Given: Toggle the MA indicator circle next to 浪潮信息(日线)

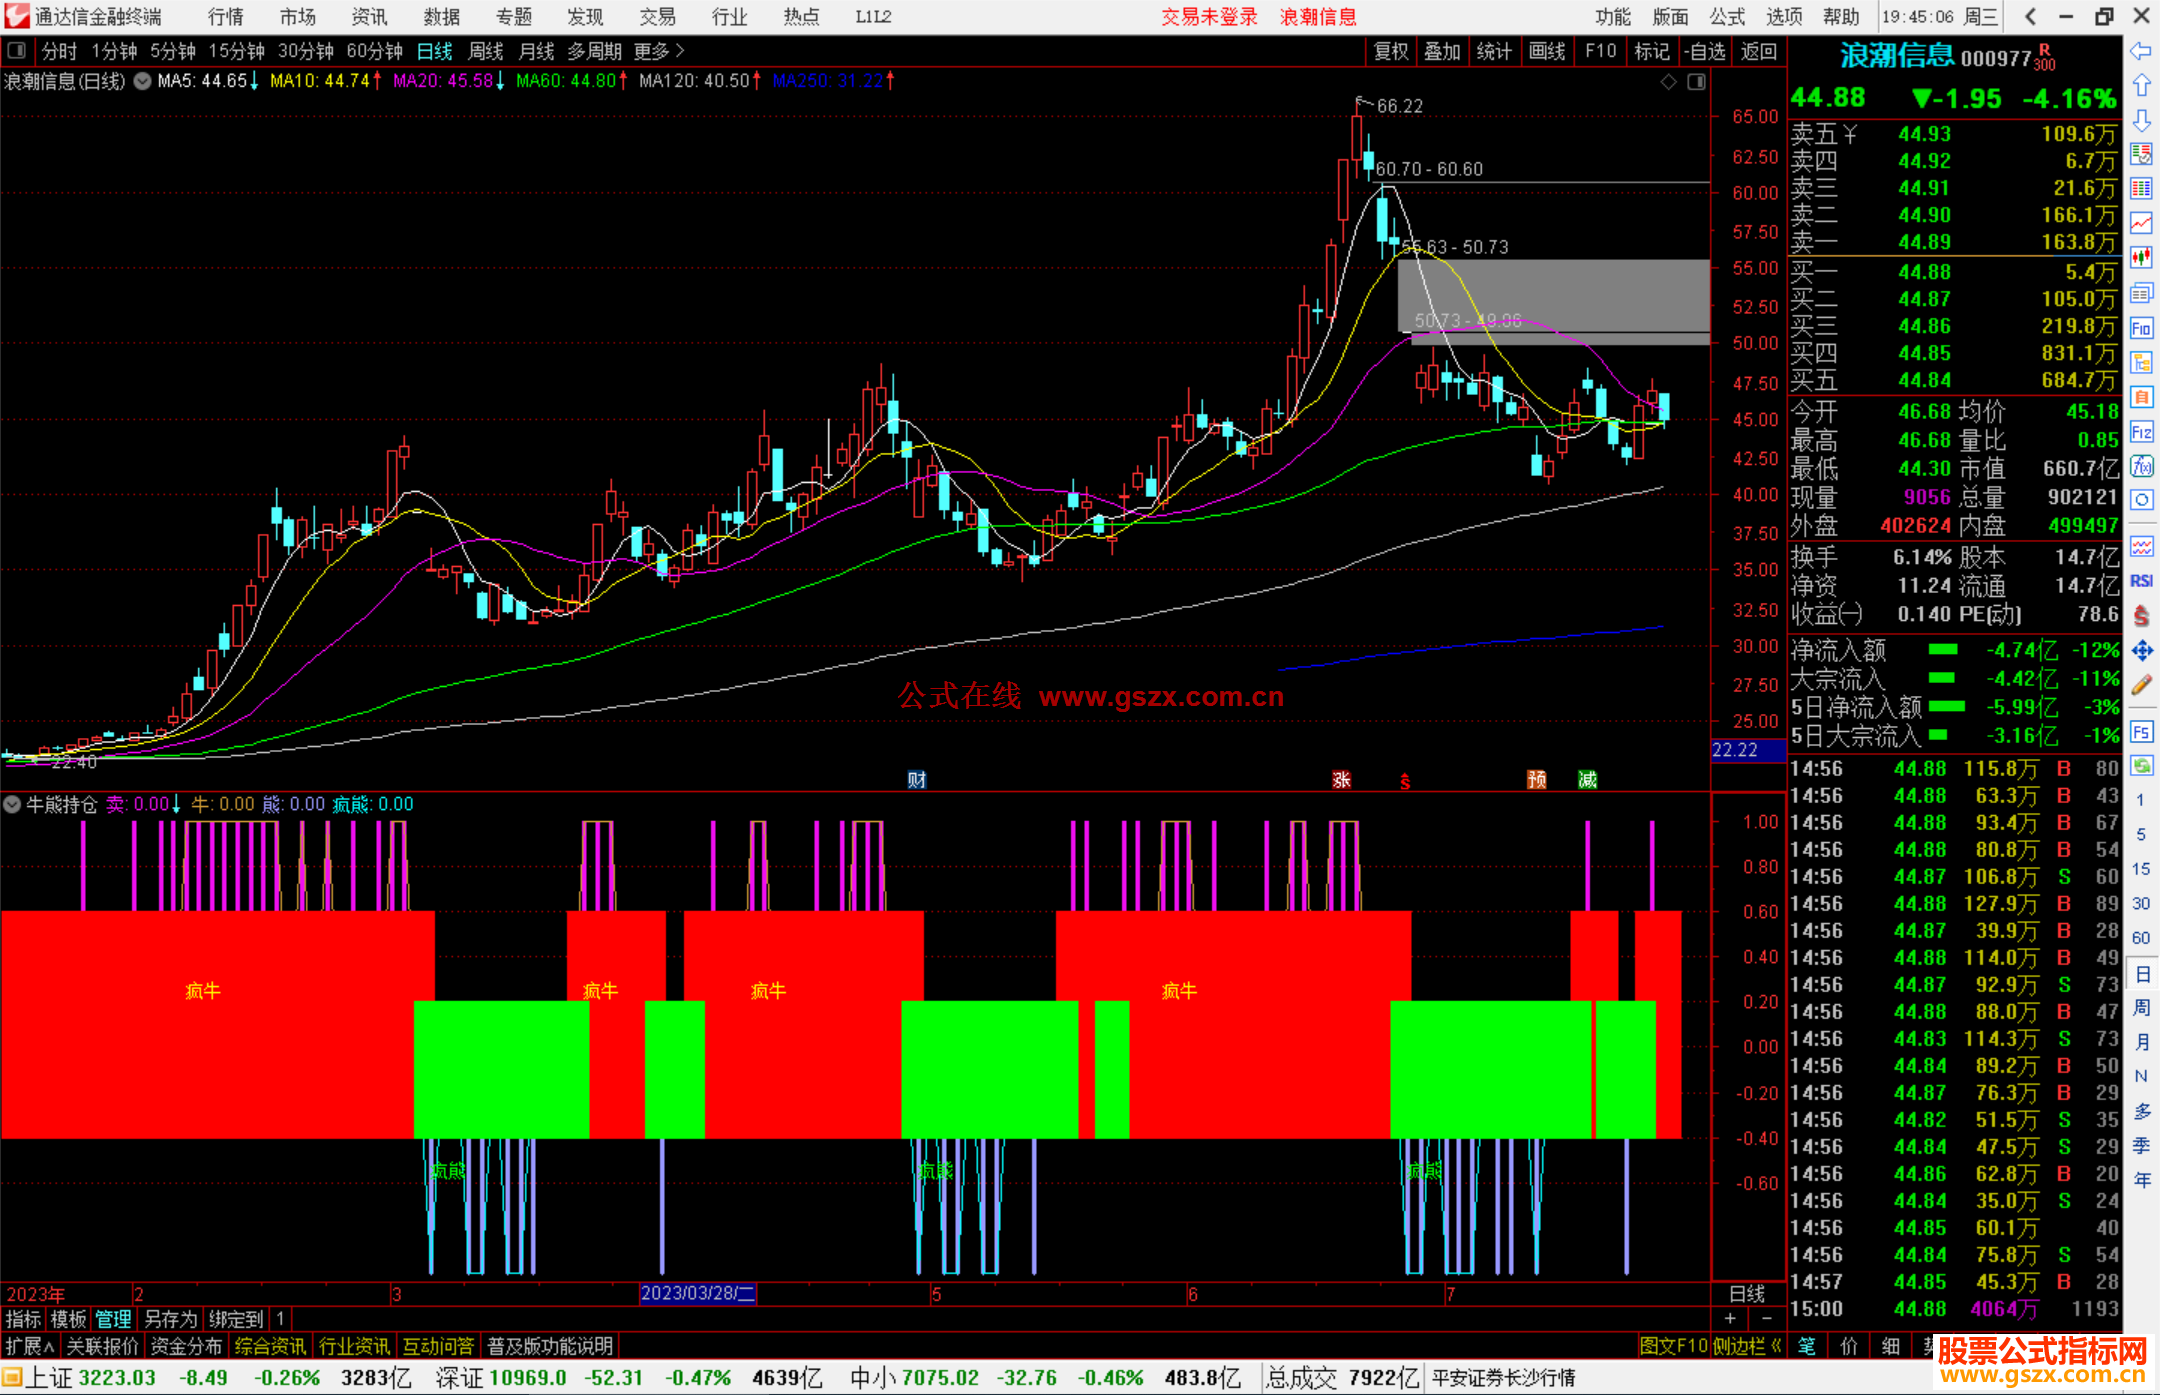Looking at the screenshot, I should [x=143, y=81].
